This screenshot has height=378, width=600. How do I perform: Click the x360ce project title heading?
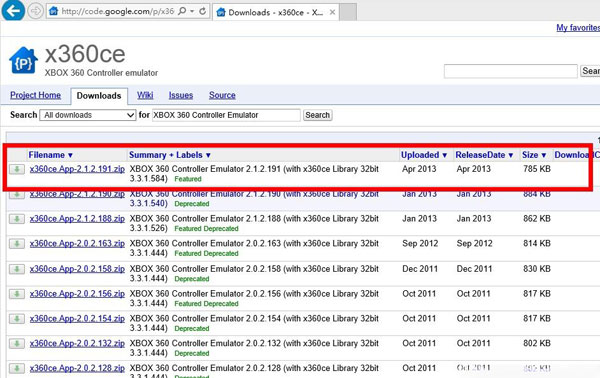85,54
